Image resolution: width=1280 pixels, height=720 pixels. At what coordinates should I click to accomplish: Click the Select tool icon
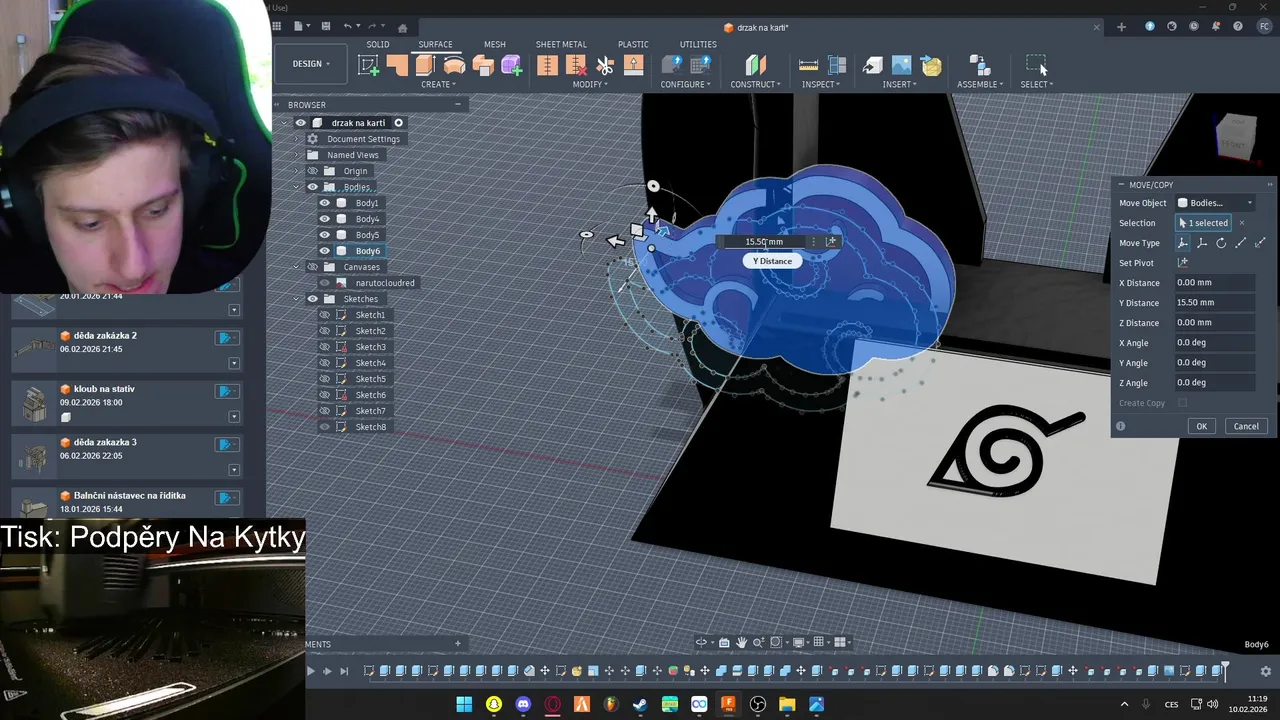(x=1037, y=65)
